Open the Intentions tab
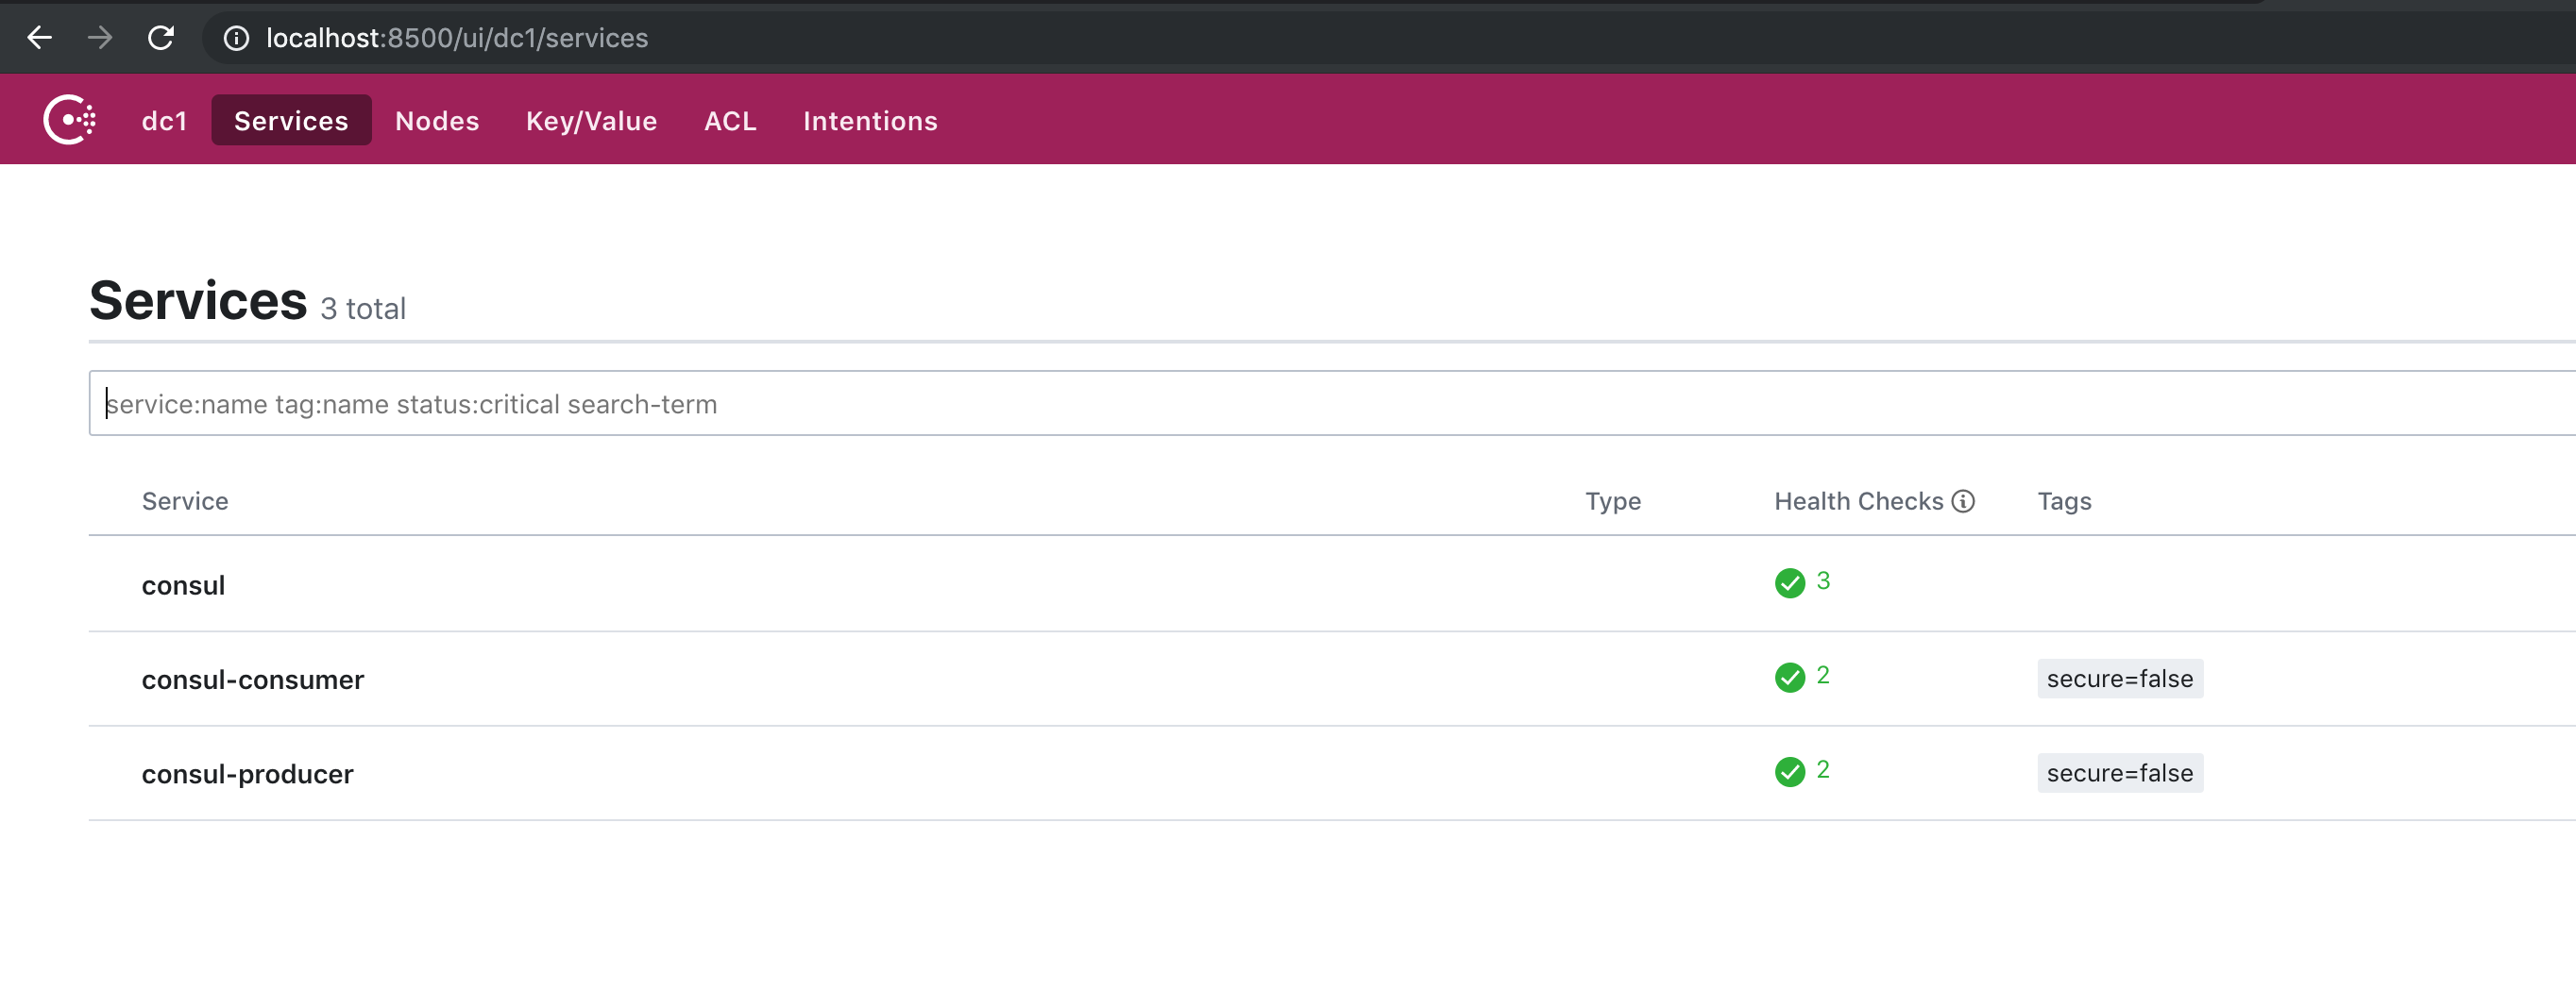The height and width of the screenshot is (991, 2576). point(870,121)
